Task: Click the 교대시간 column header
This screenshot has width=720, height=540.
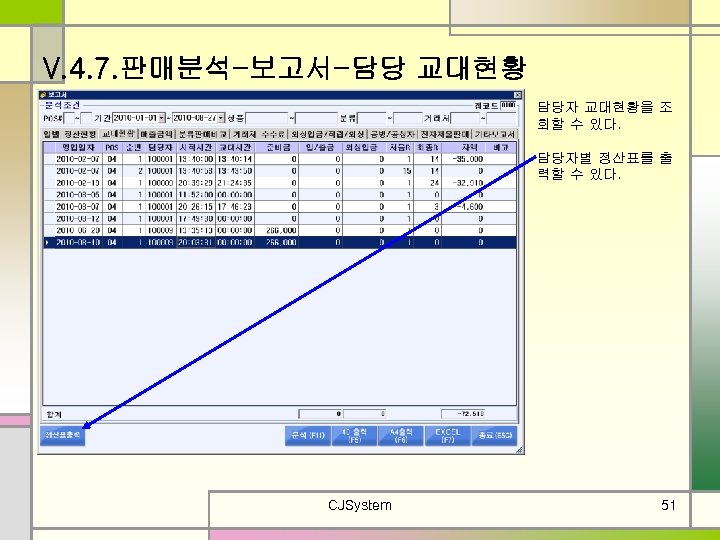Action: pos(235,147)
